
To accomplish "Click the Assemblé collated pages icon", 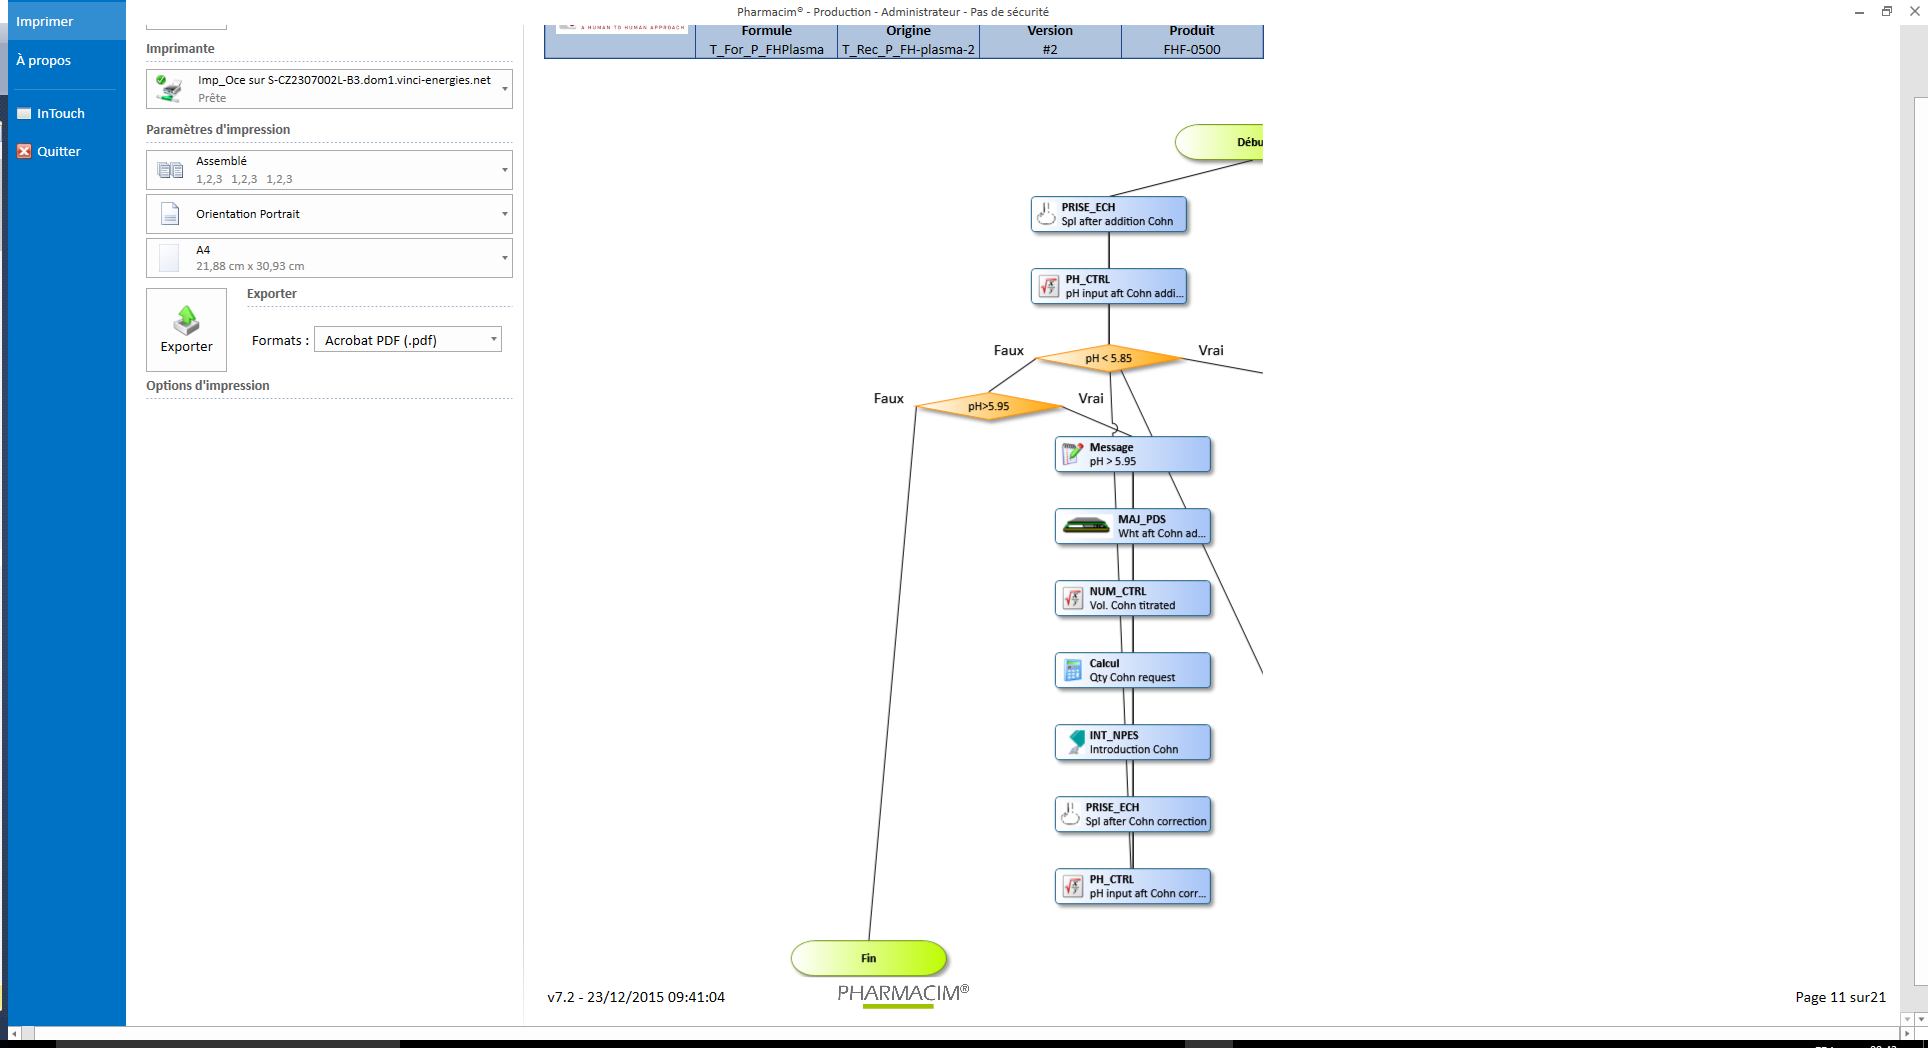I will [x=170, y=170].
